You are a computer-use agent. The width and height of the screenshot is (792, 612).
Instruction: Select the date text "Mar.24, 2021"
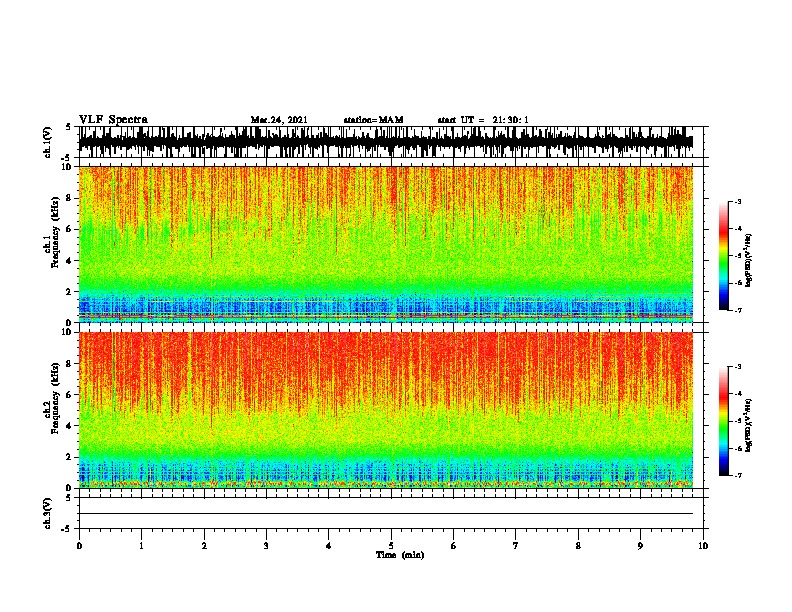point(279,120)
